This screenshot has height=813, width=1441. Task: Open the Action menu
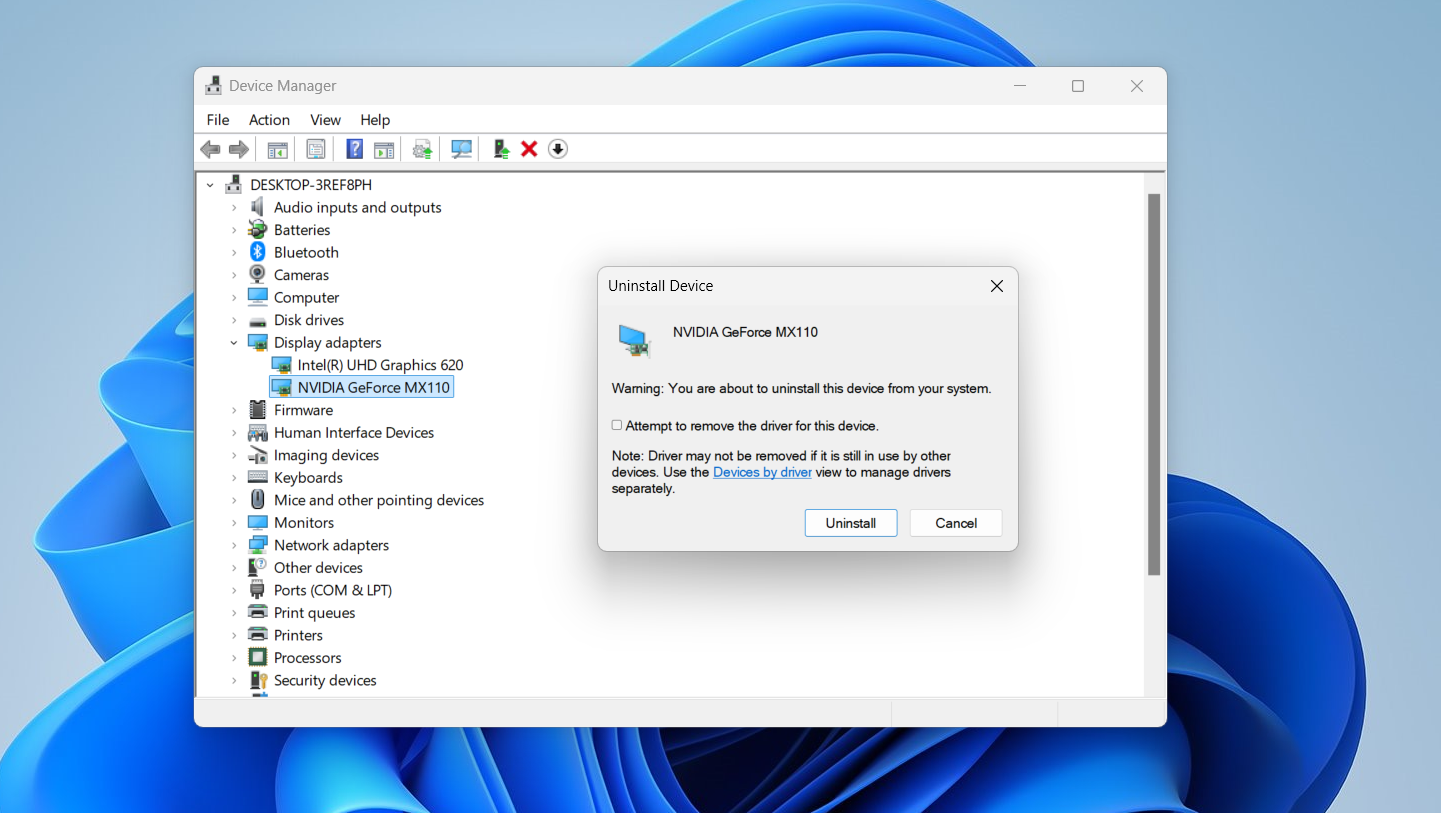(x=270, y=120)
